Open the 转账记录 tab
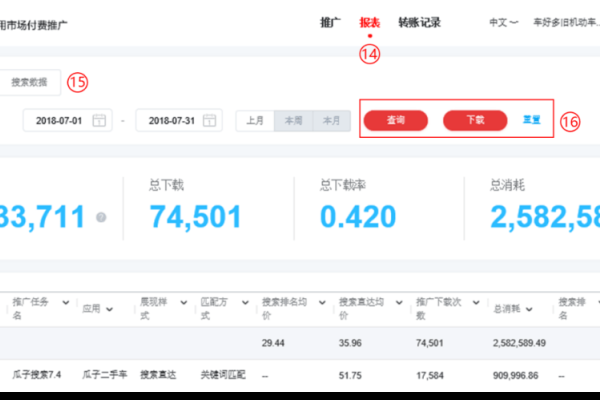This screenshot has width=600, height=400. pos(419,23)
